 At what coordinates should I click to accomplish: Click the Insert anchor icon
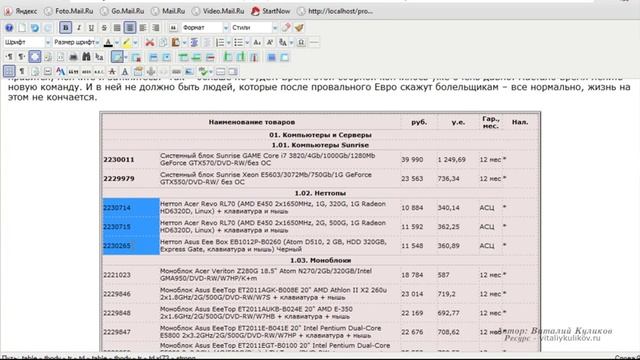pyautogui.click(x=151, y=71)
